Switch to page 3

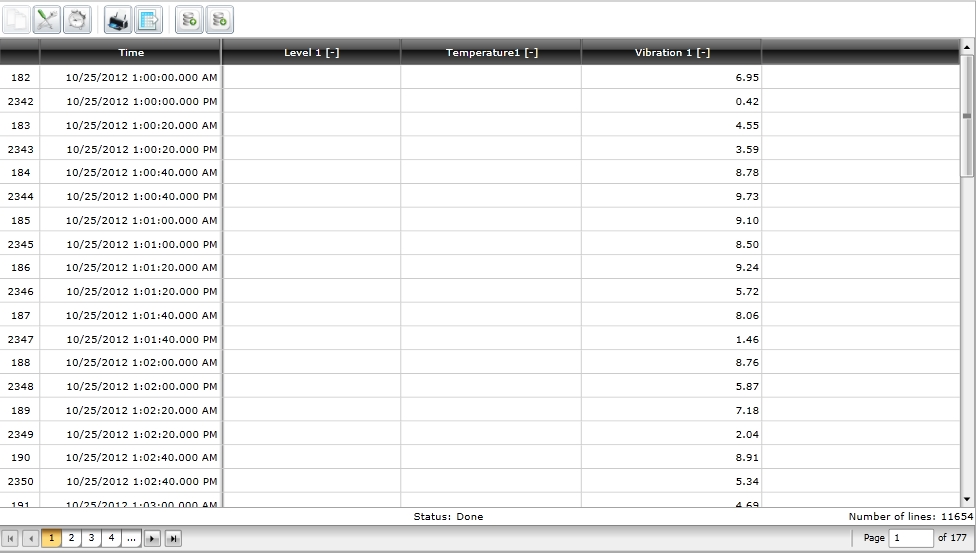pos(91,539)
